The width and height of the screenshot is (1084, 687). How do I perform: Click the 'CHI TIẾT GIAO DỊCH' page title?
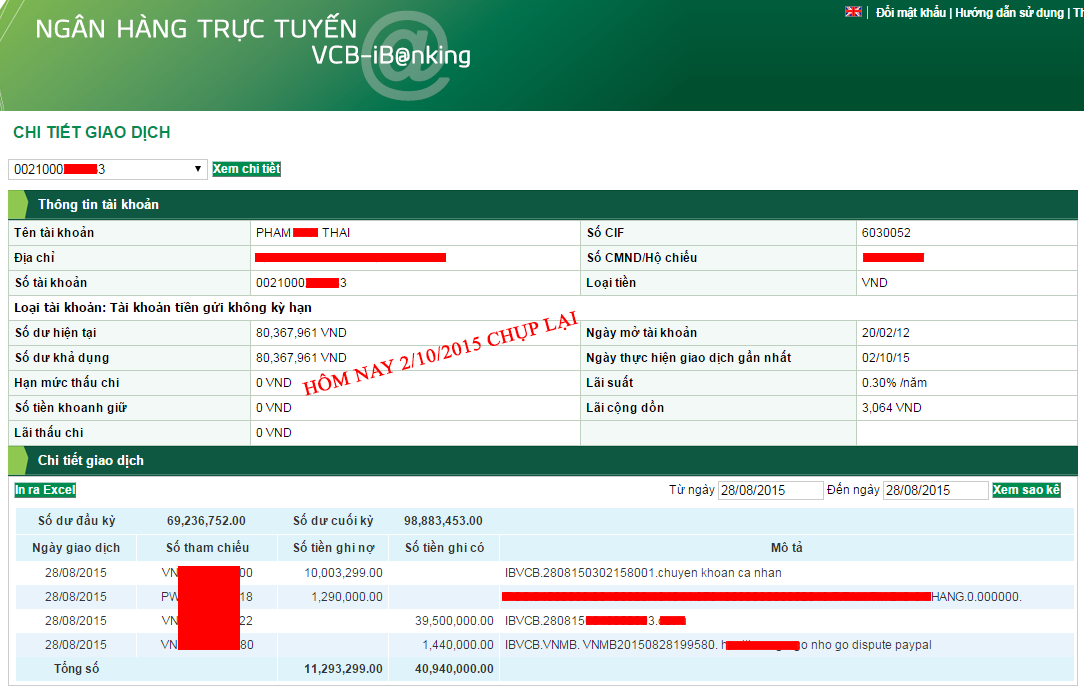coord(92,132)
